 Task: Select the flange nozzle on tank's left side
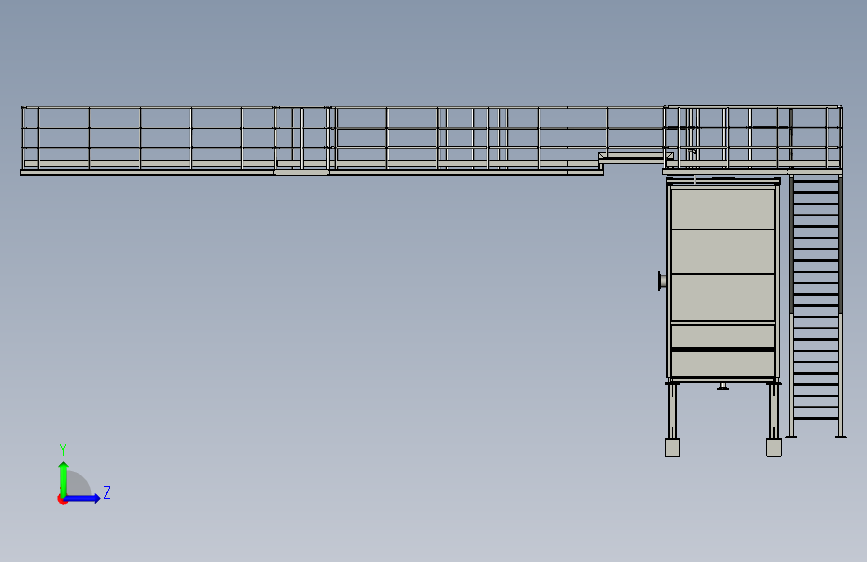(662, 280)
